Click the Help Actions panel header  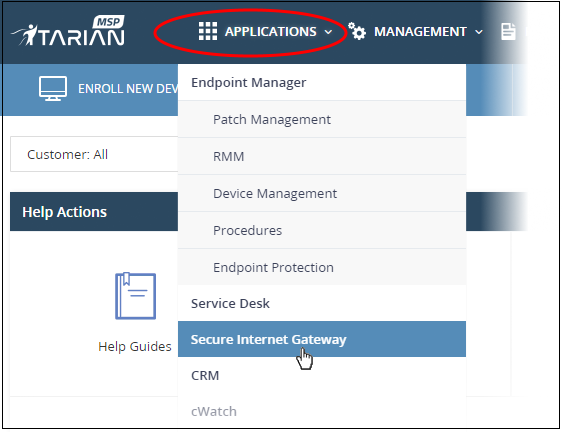pyautogui.click(x=94, y=212)
